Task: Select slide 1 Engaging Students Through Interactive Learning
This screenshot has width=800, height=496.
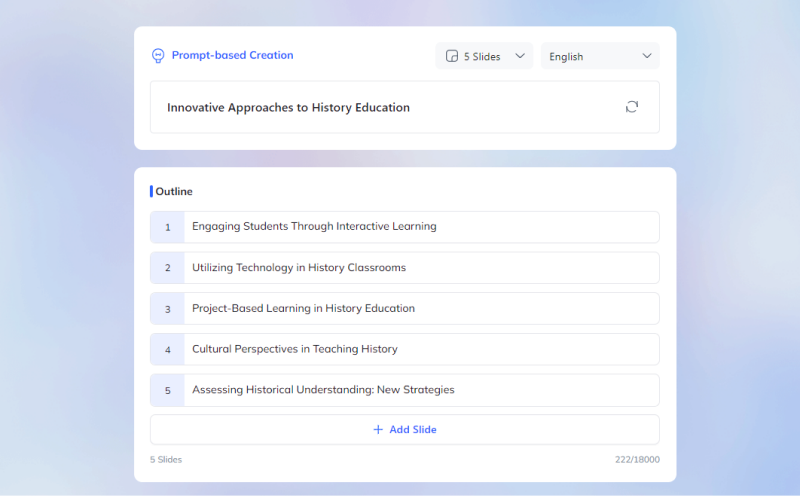Action: tap(314, 227)
